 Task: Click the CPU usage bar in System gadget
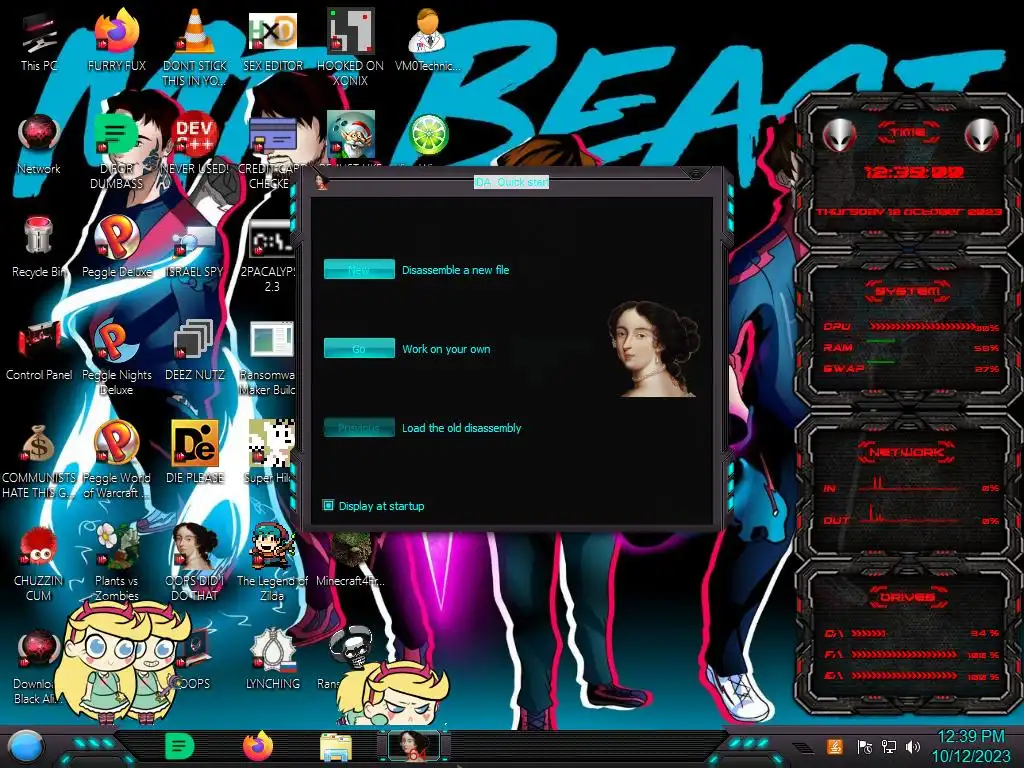coord(923,327)
